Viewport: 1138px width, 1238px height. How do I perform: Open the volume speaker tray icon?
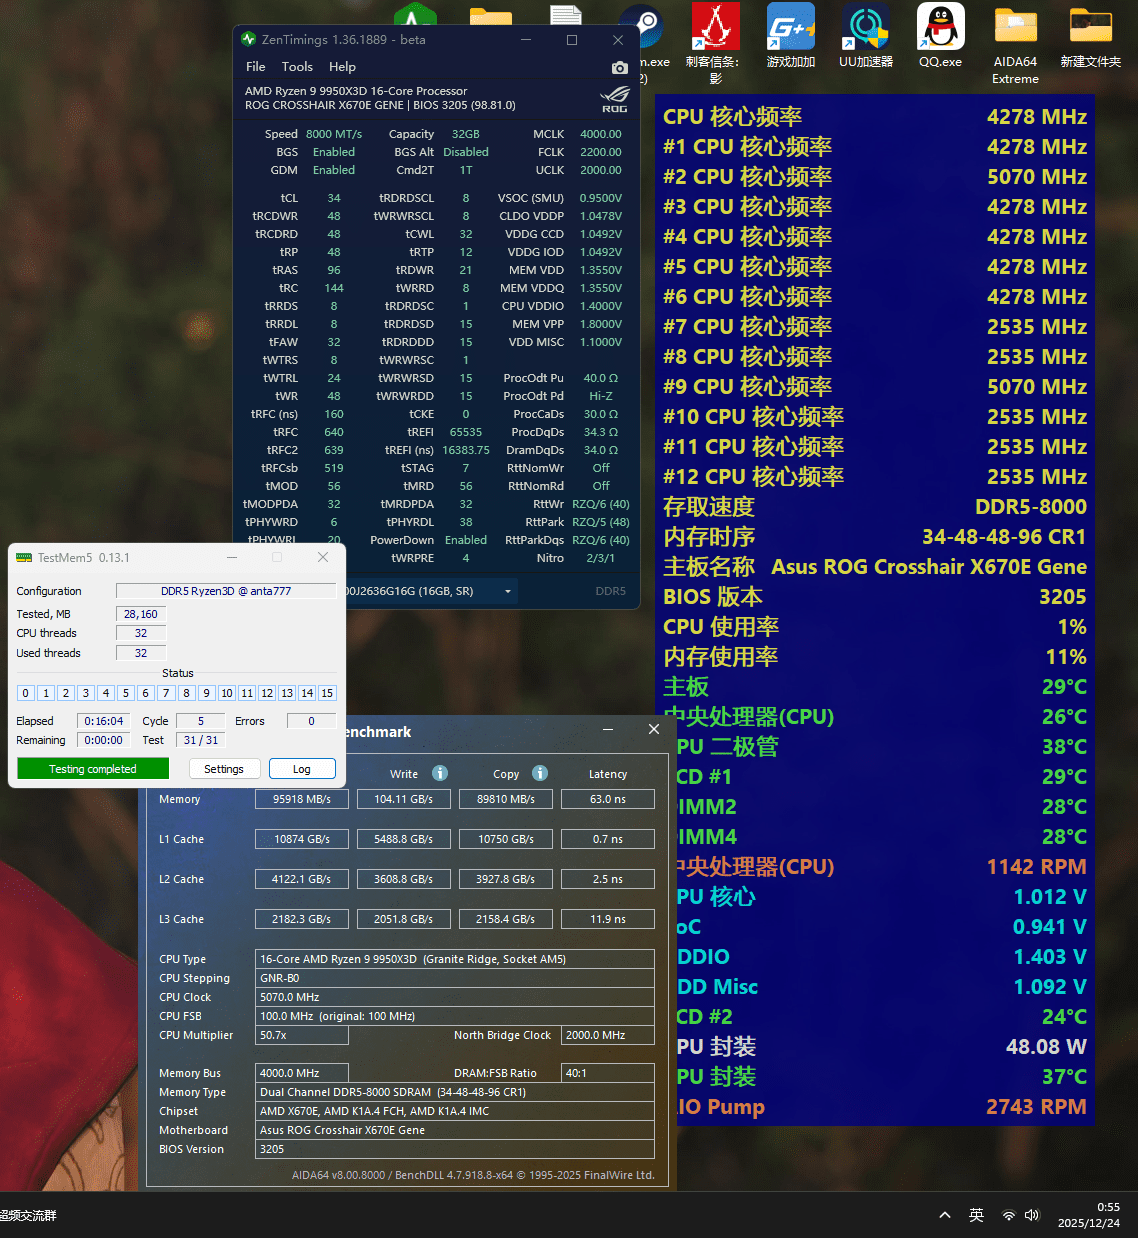pos(1032,1215)
